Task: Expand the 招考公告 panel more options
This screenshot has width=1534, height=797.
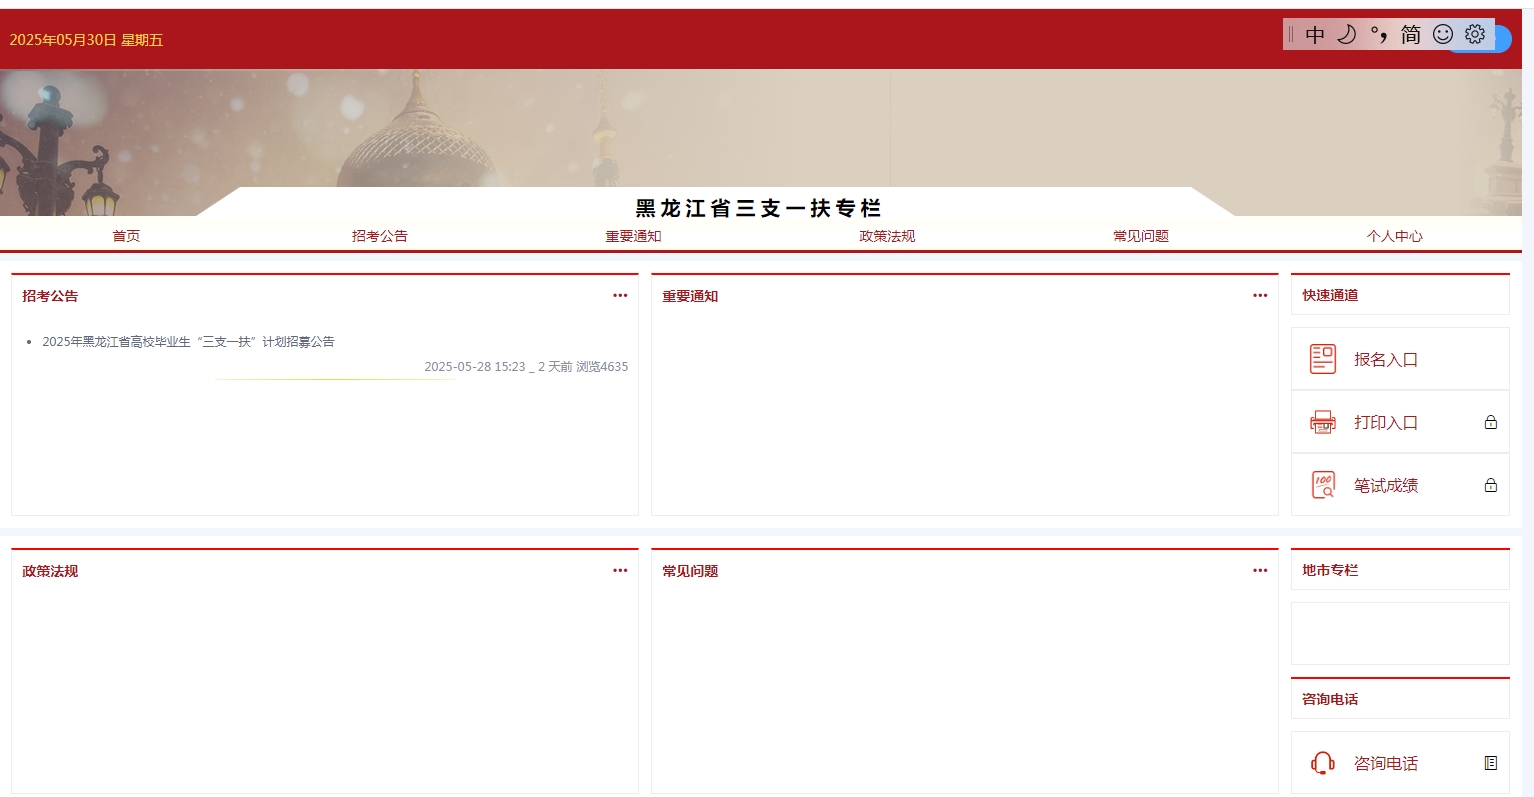Action: click(620, 294)
